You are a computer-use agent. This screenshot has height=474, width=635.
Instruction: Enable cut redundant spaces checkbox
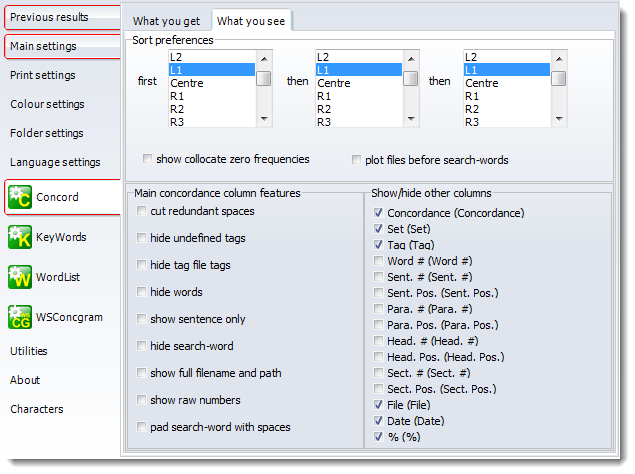coord(142,211)
